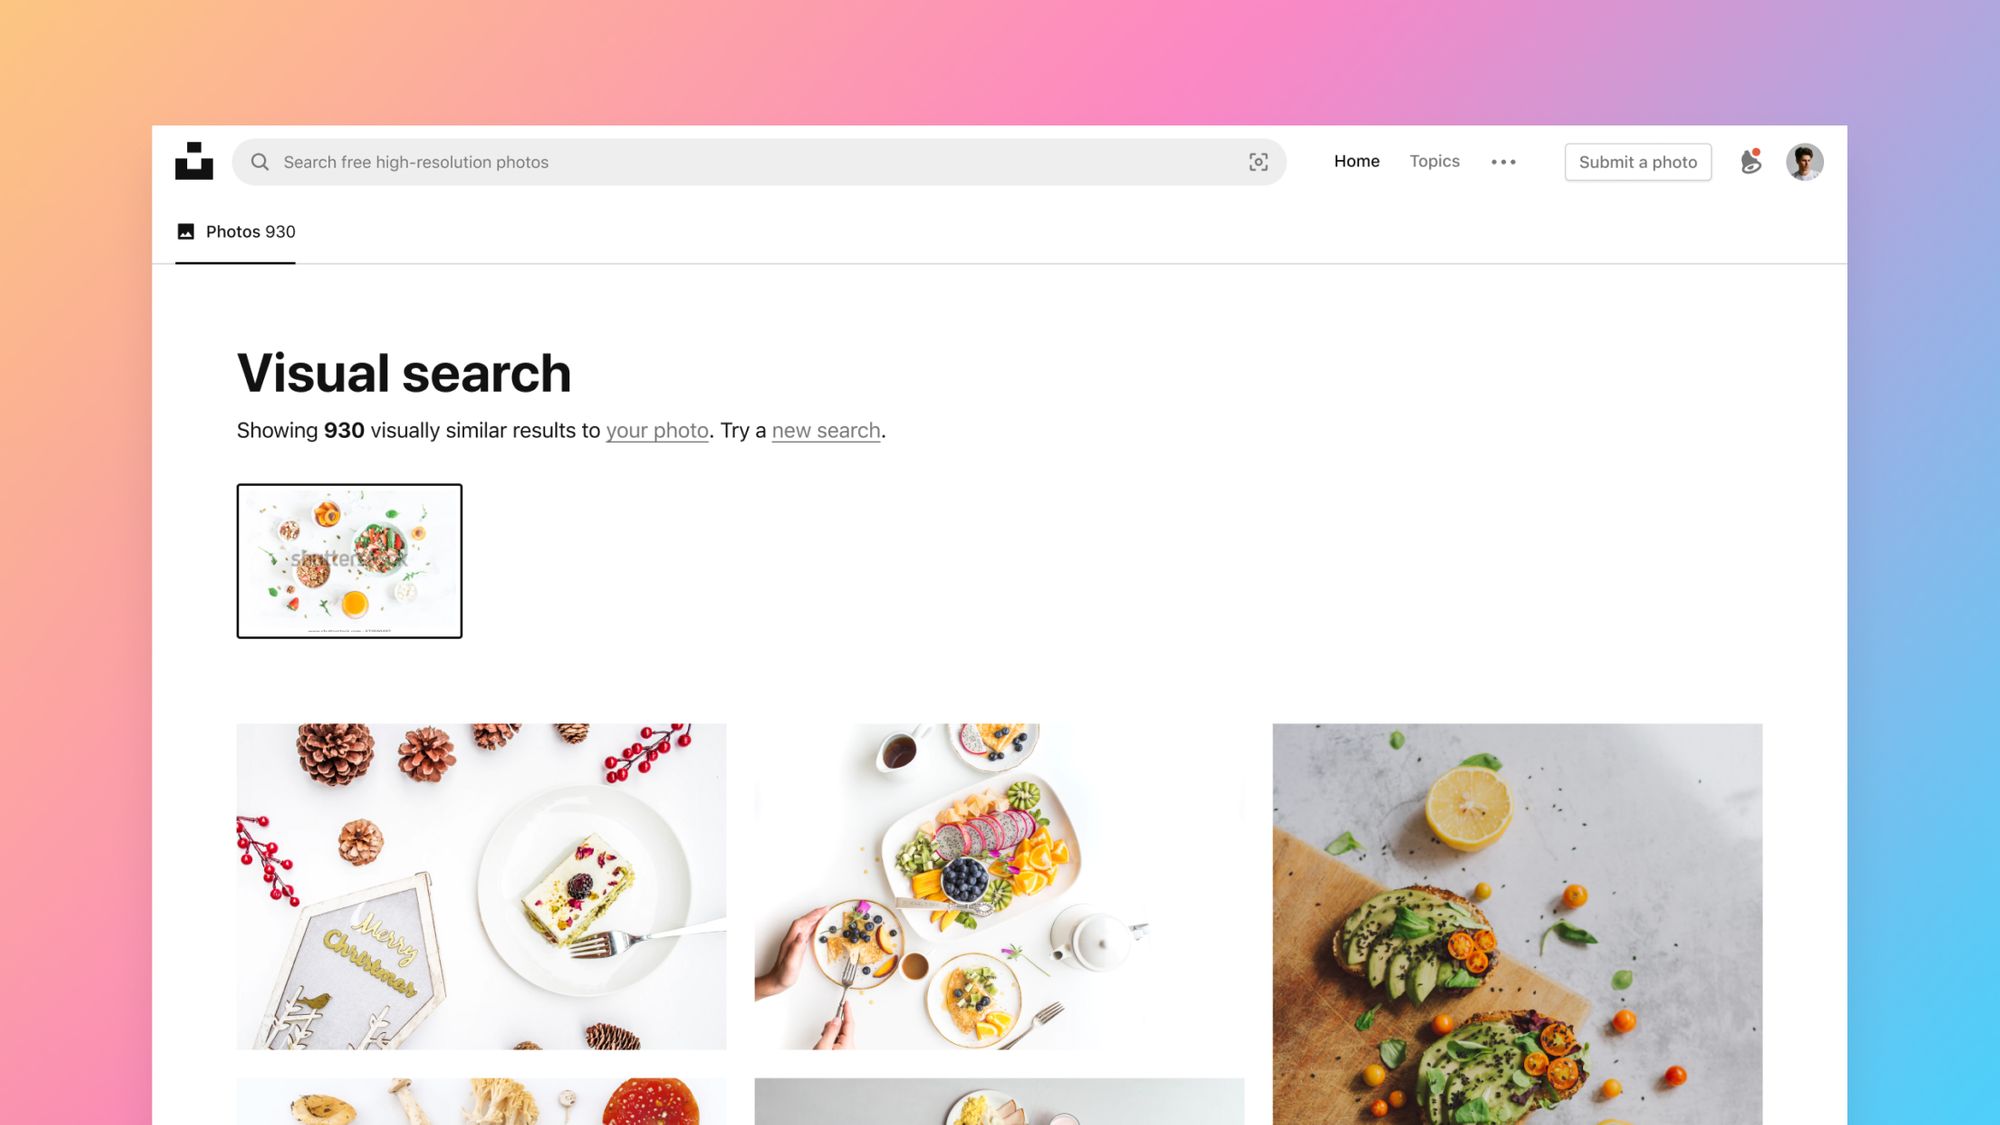2000x1125 pixels.
Task: Open the user profile avatar
Action: point(1804,162)
